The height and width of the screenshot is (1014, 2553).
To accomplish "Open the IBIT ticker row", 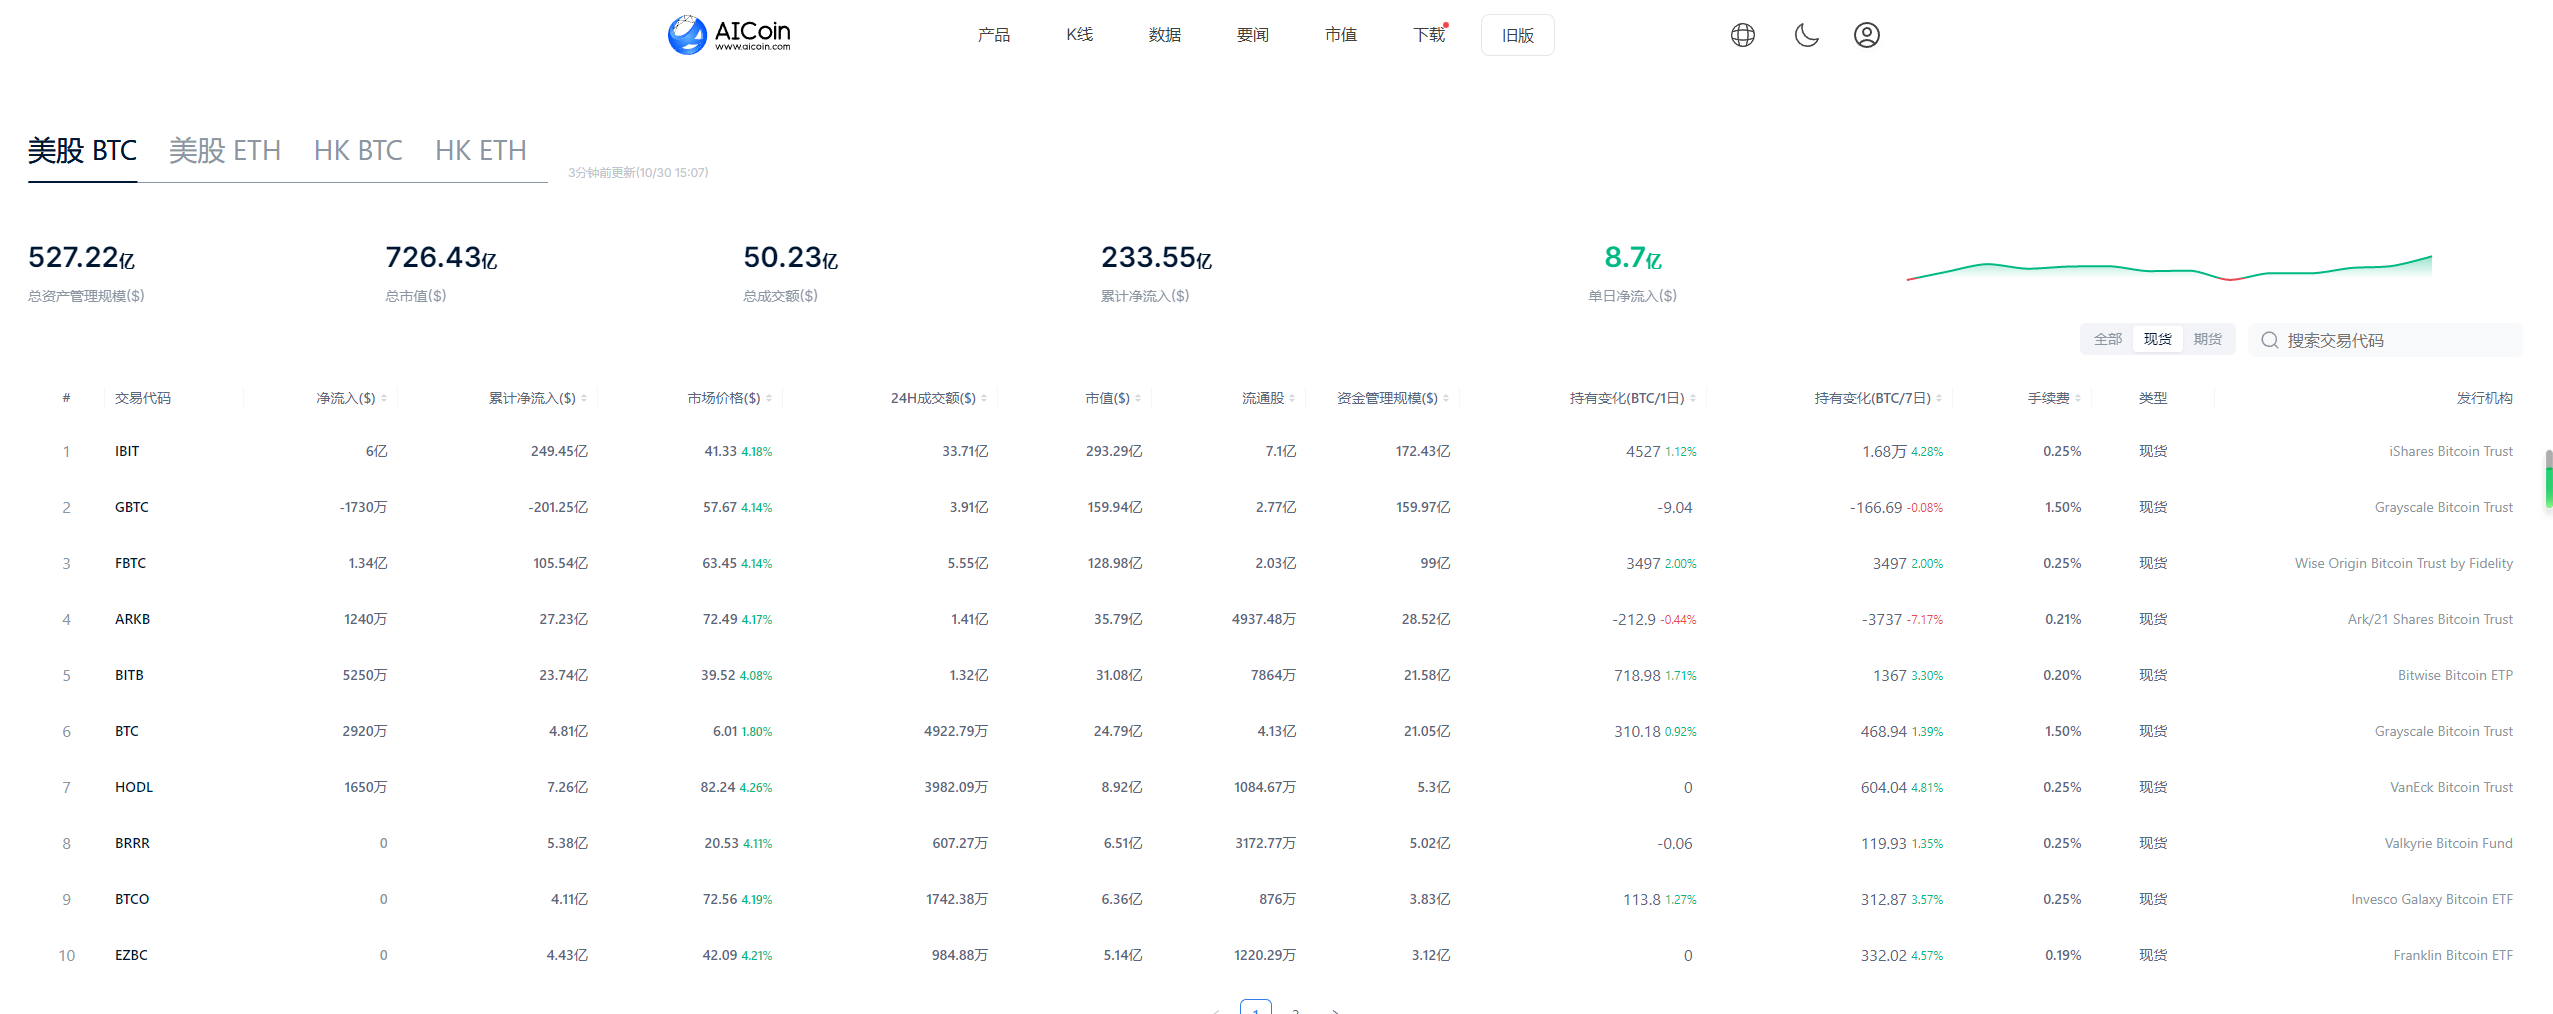I will coord(1276,451).
